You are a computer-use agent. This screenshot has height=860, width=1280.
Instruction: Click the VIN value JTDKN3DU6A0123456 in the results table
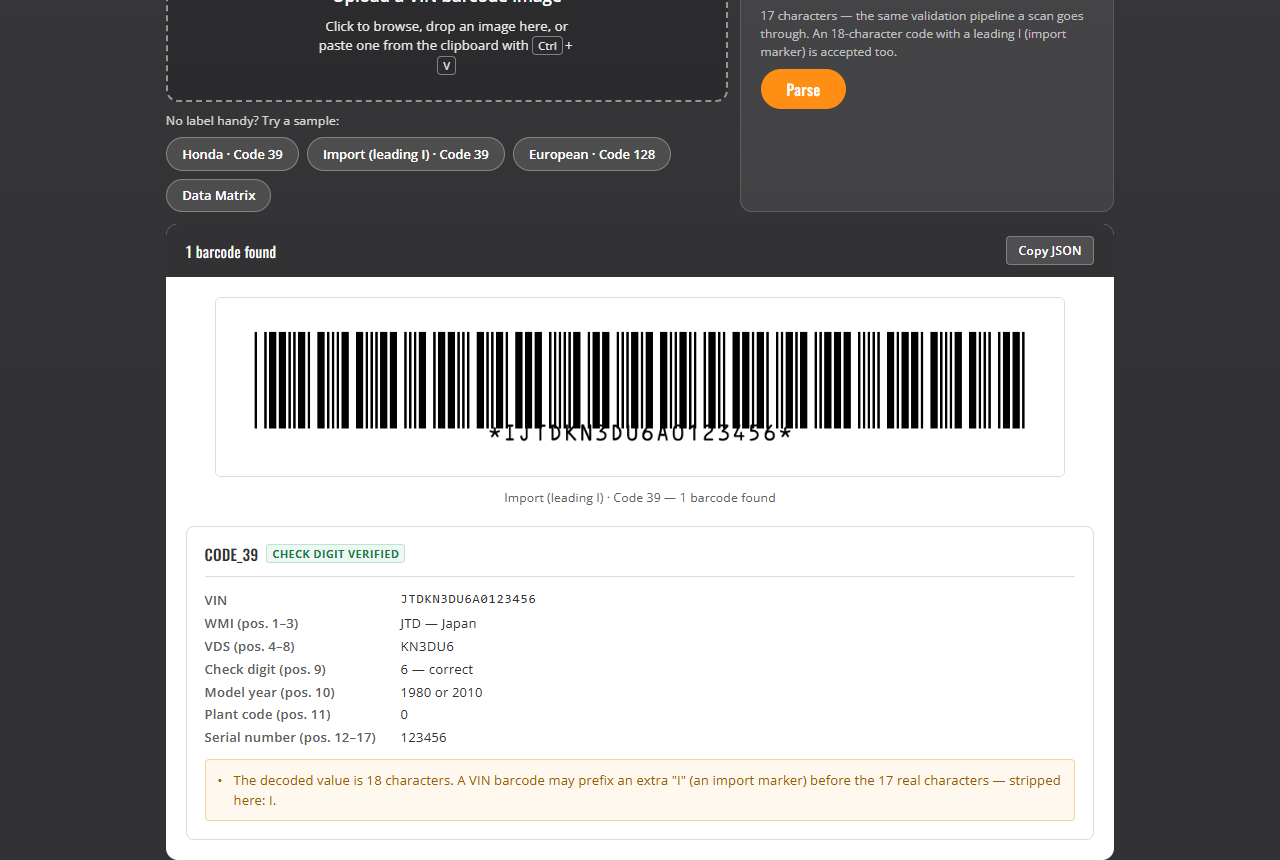click(x=468, y=599)
